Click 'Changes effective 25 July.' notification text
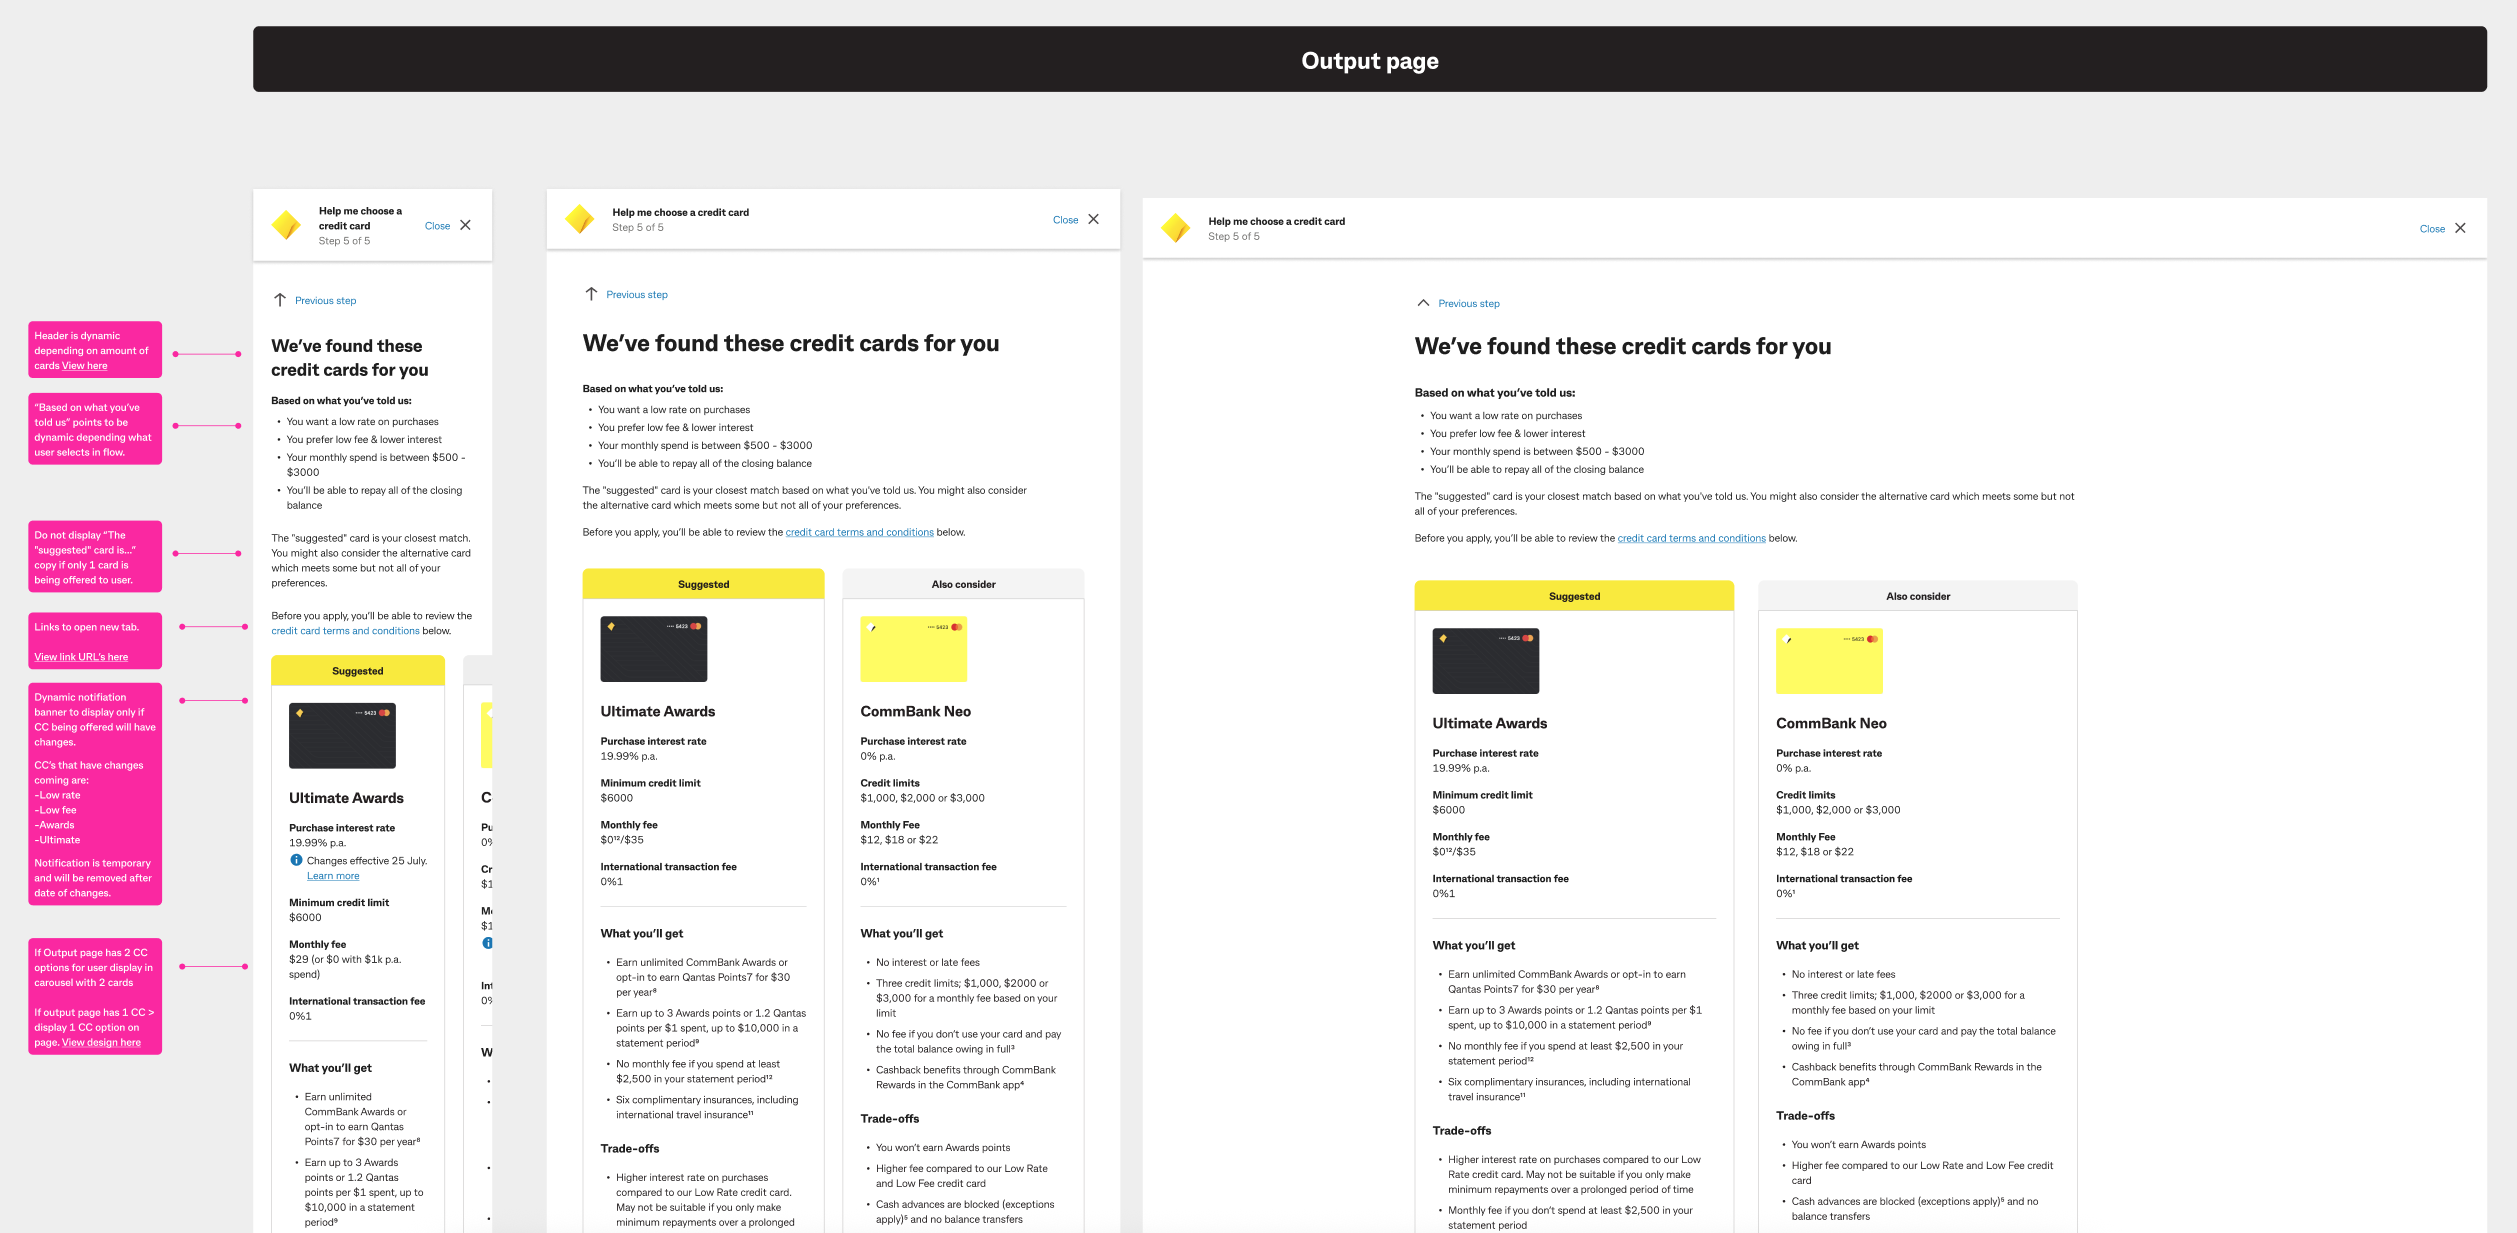This screenshot has width=2517, height=1233. tap(367, 861)
